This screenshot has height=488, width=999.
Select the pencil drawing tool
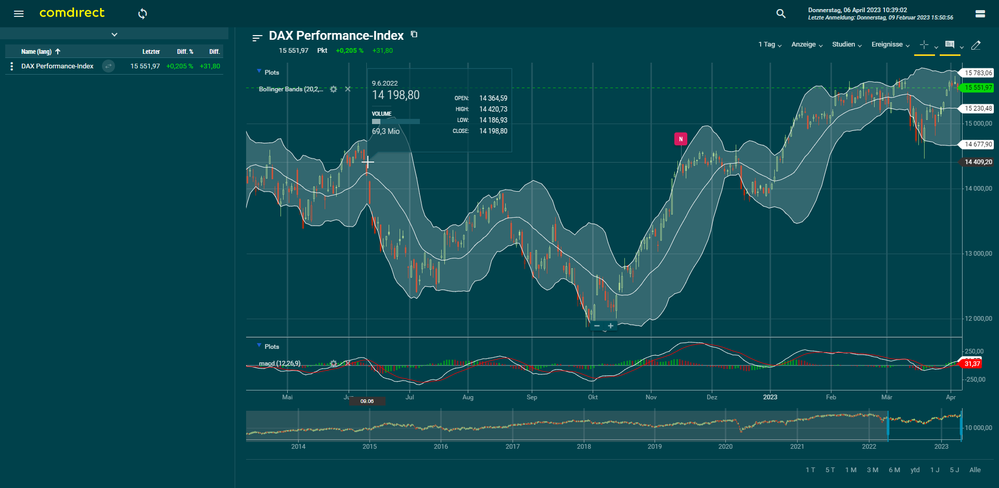(x=976, y=45)
